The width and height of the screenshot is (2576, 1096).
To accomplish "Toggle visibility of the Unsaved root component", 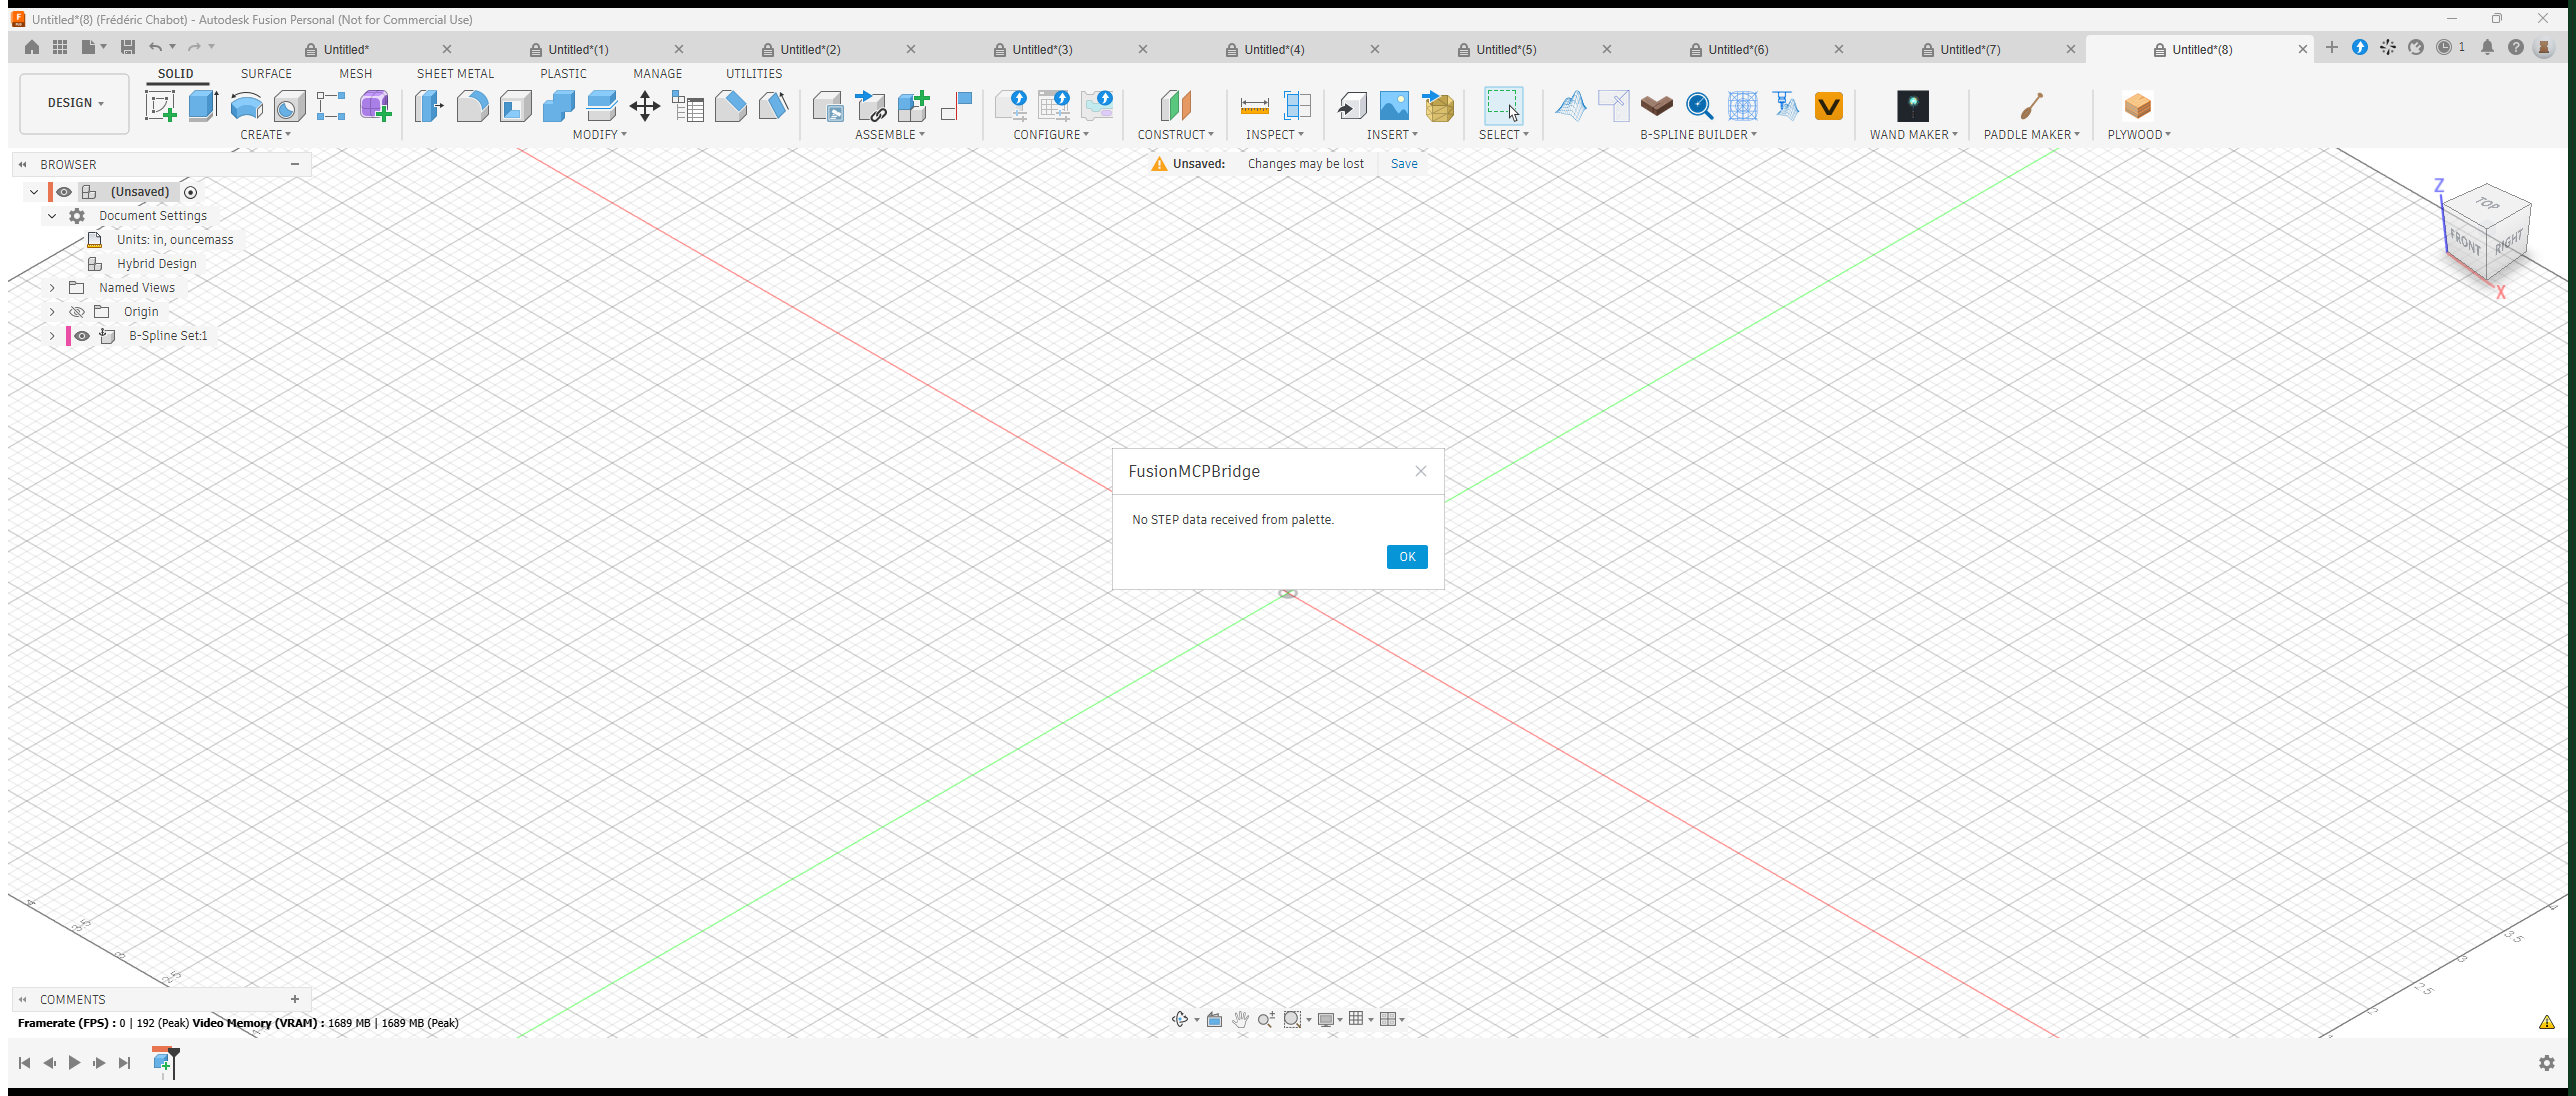I will coord(64,192).
